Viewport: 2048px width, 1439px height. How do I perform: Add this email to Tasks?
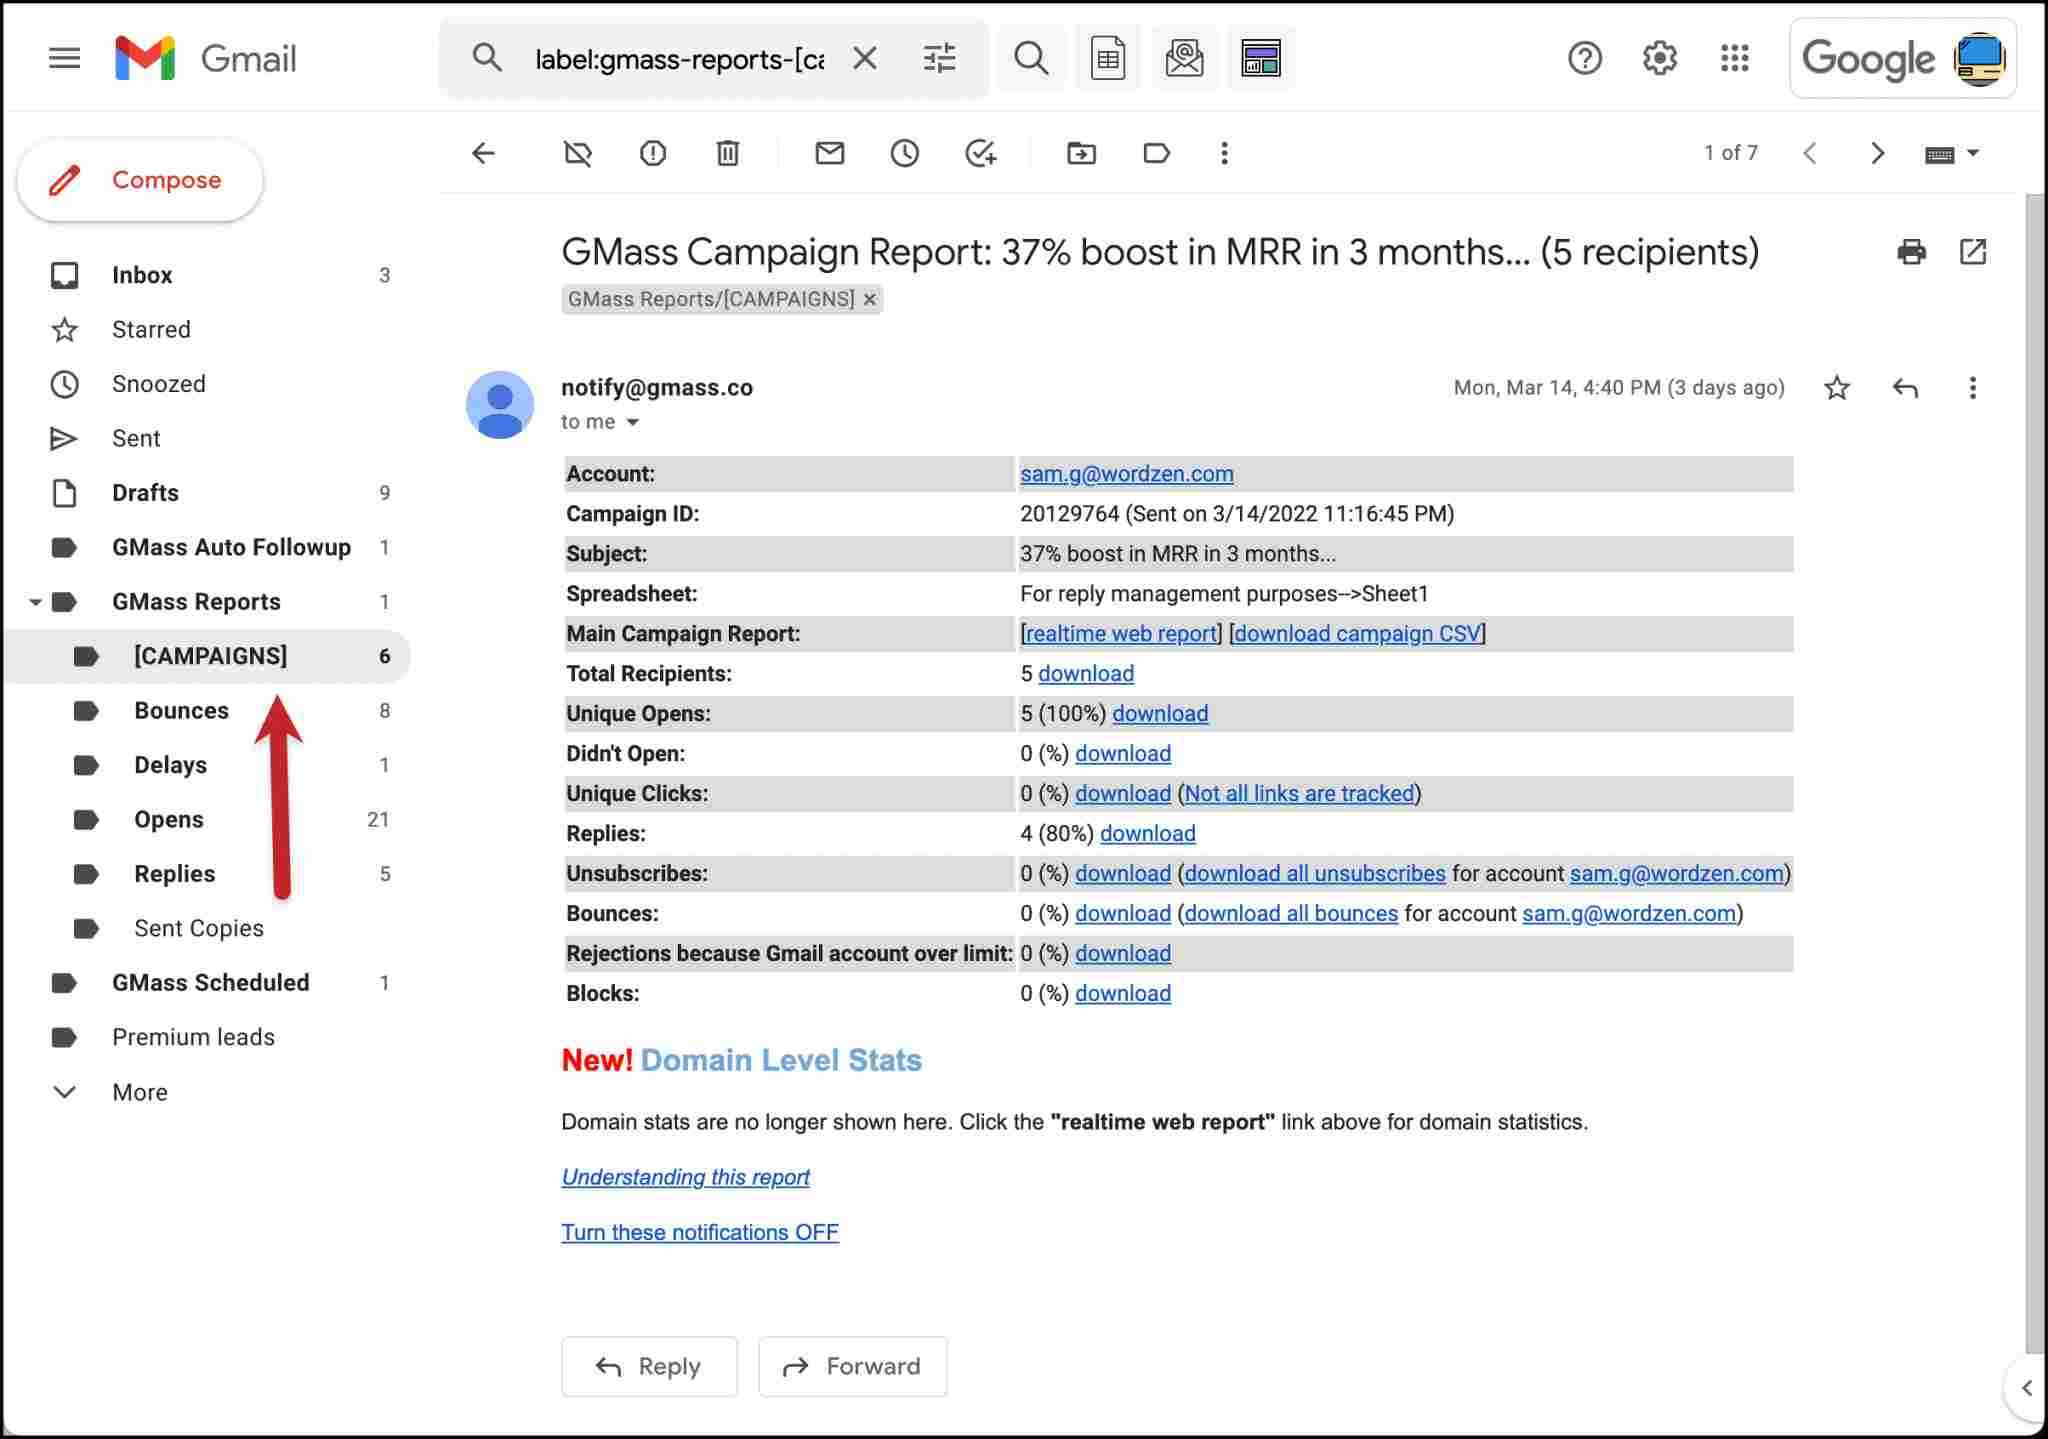[x=980, y=153]
